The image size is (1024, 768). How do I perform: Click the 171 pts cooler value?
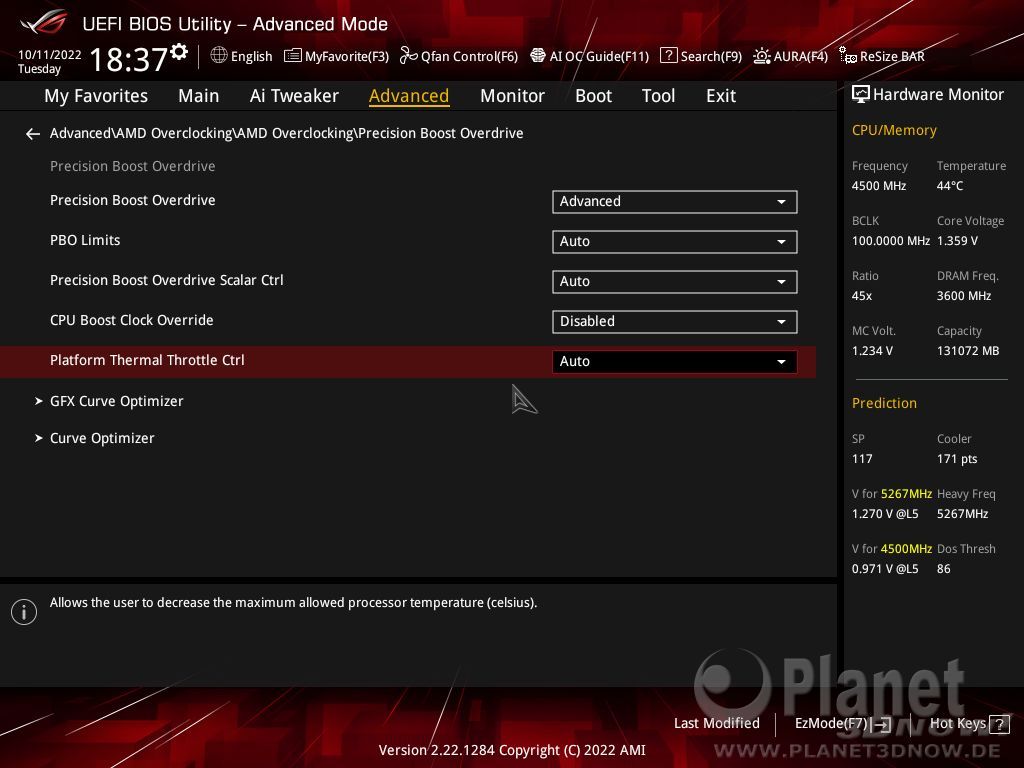pyautogui.click(x=957, y=459)
